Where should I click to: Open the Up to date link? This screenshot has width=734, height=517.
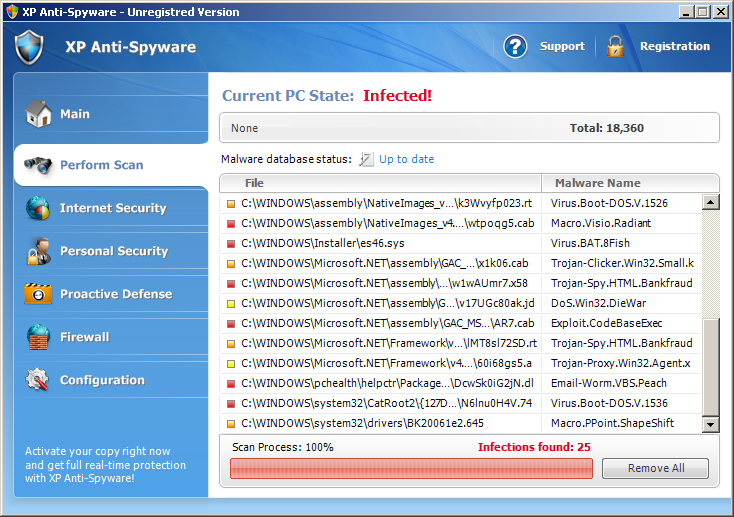point(406,159)
